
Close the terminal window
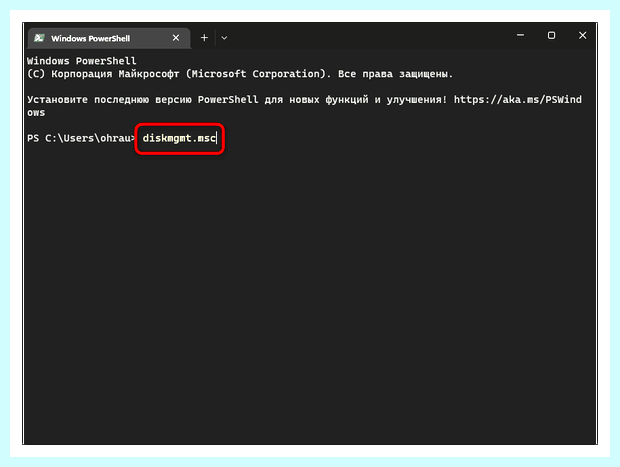point(582,36)
